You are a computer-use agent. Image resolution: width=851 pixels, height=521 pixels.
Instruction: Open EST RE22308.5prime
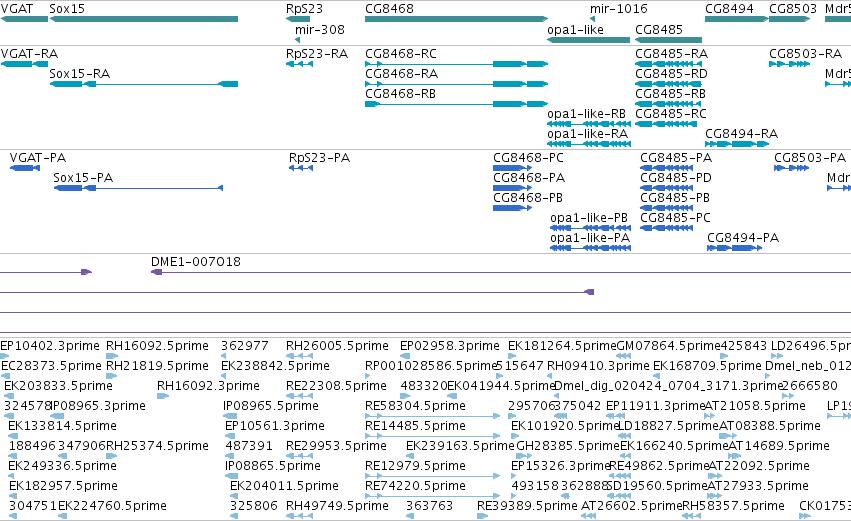pos(336,386)
